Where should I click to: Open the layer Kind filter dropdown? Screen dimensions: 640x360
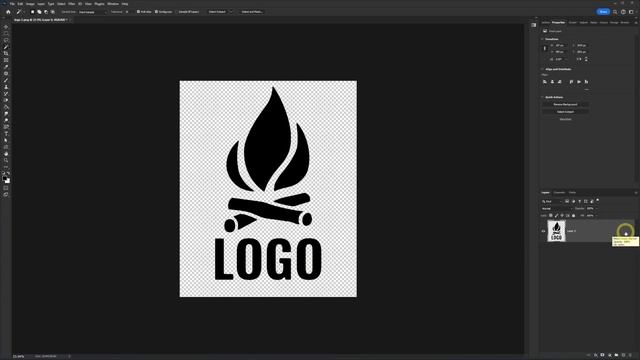pos(552,201)
